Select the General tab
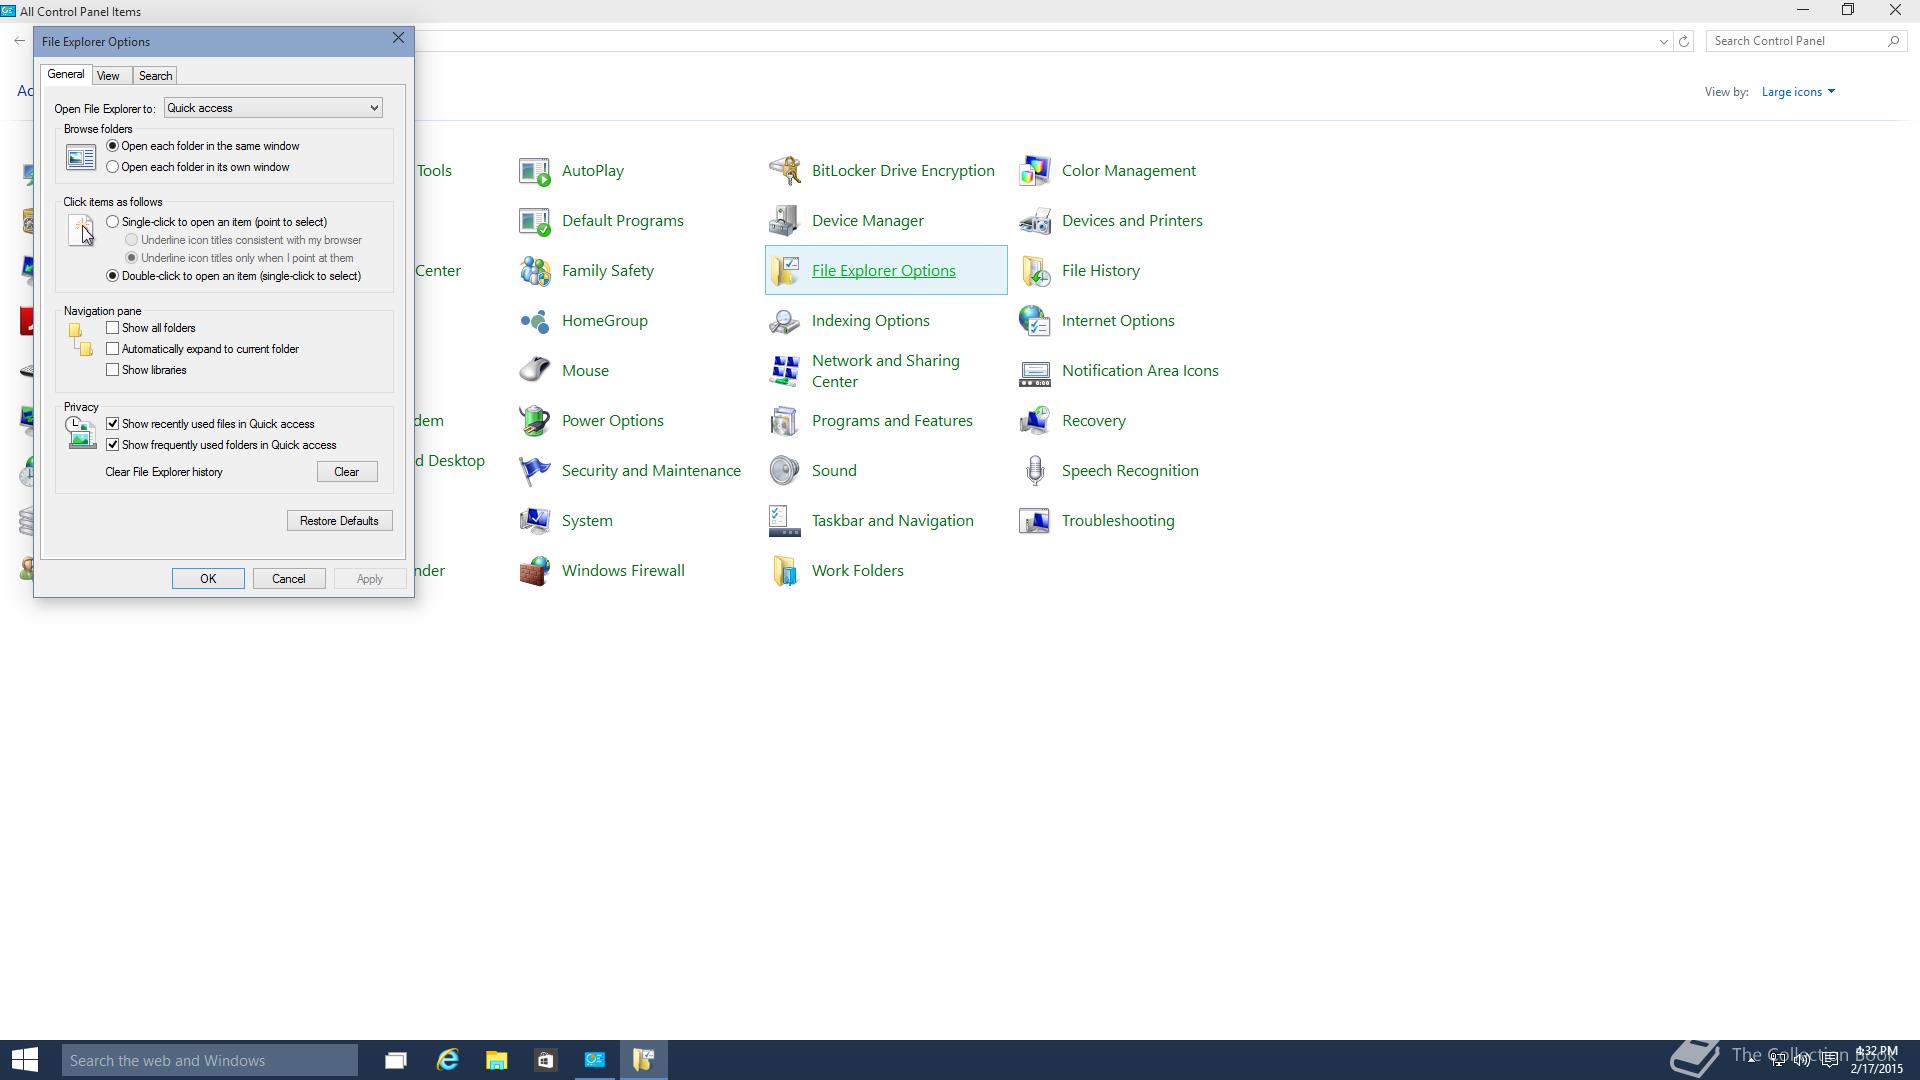Screen dimensions: 1920x1080 click(66, 75)
